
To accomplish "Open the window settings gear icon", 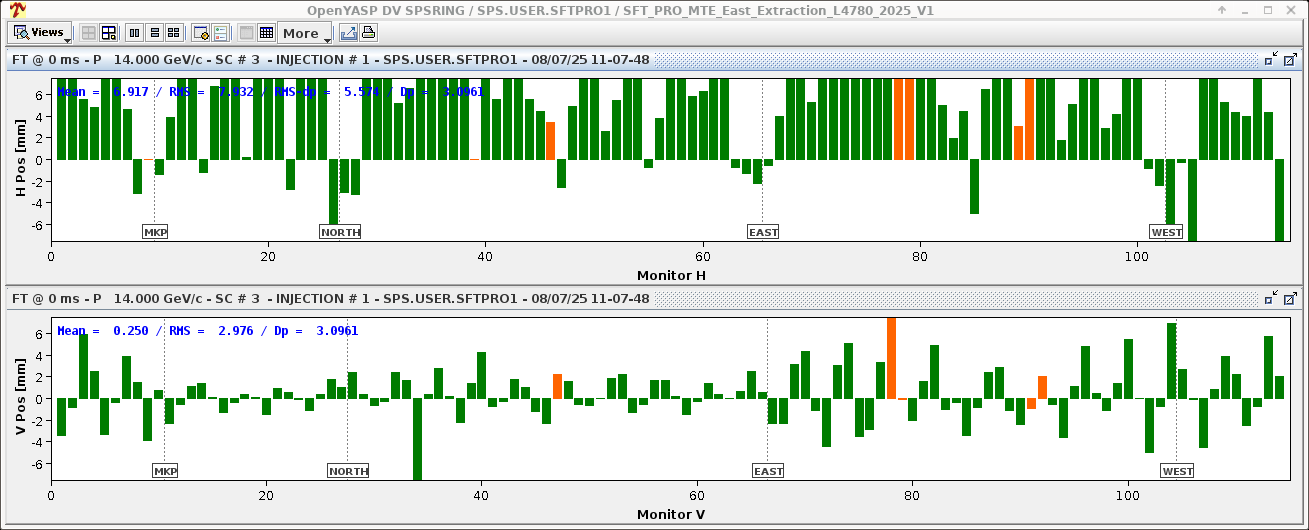I will point(200,33).
